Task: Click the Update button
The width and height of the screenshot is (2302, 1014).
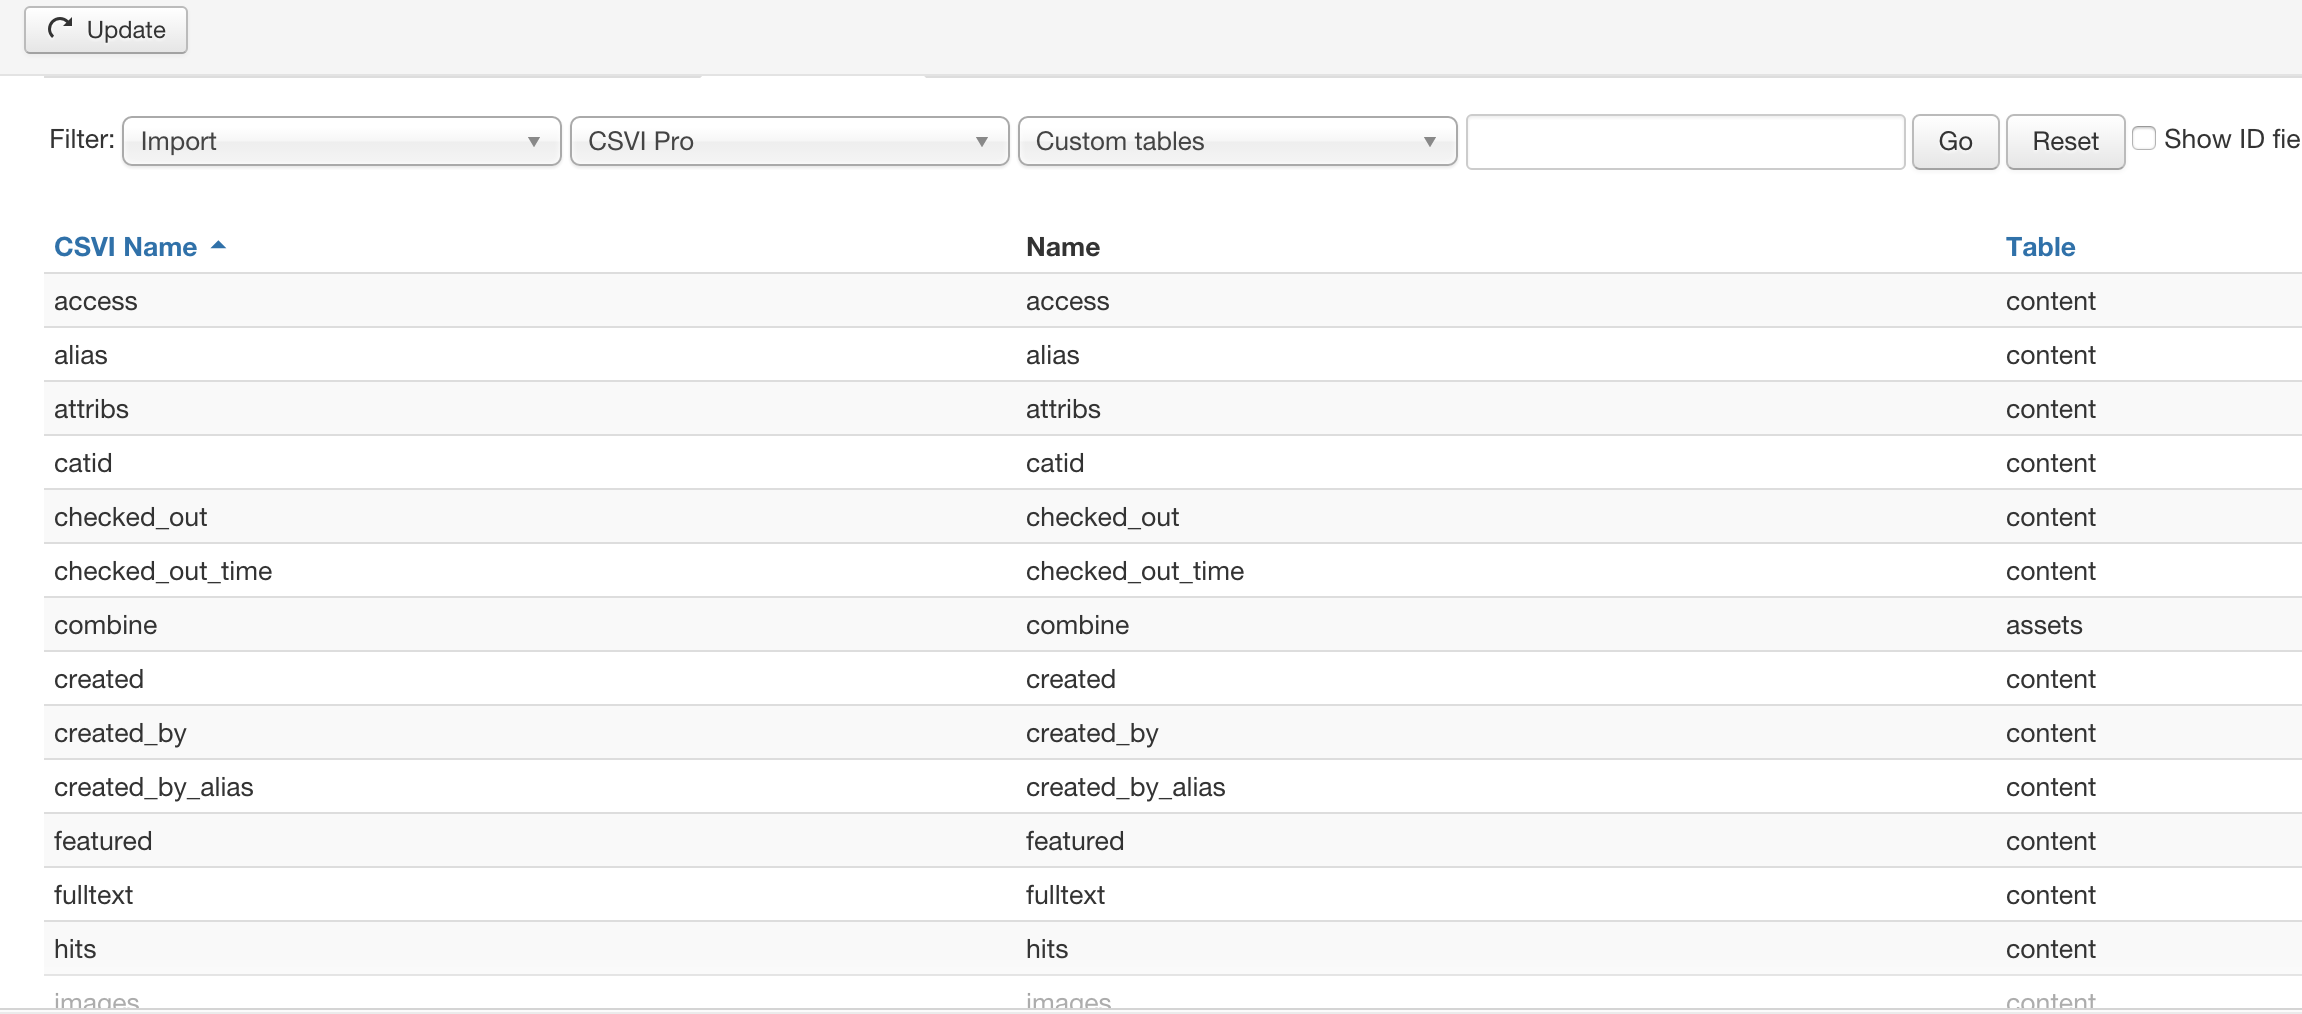Action: tap(105, 29)
